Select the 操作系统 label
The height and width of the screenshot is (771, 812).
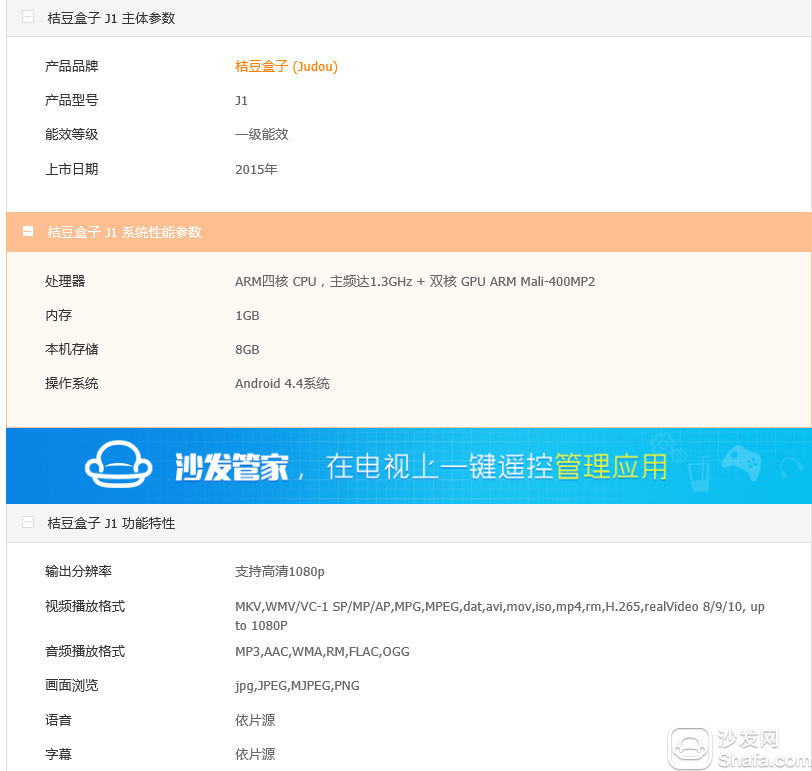[x=71, y=383]
